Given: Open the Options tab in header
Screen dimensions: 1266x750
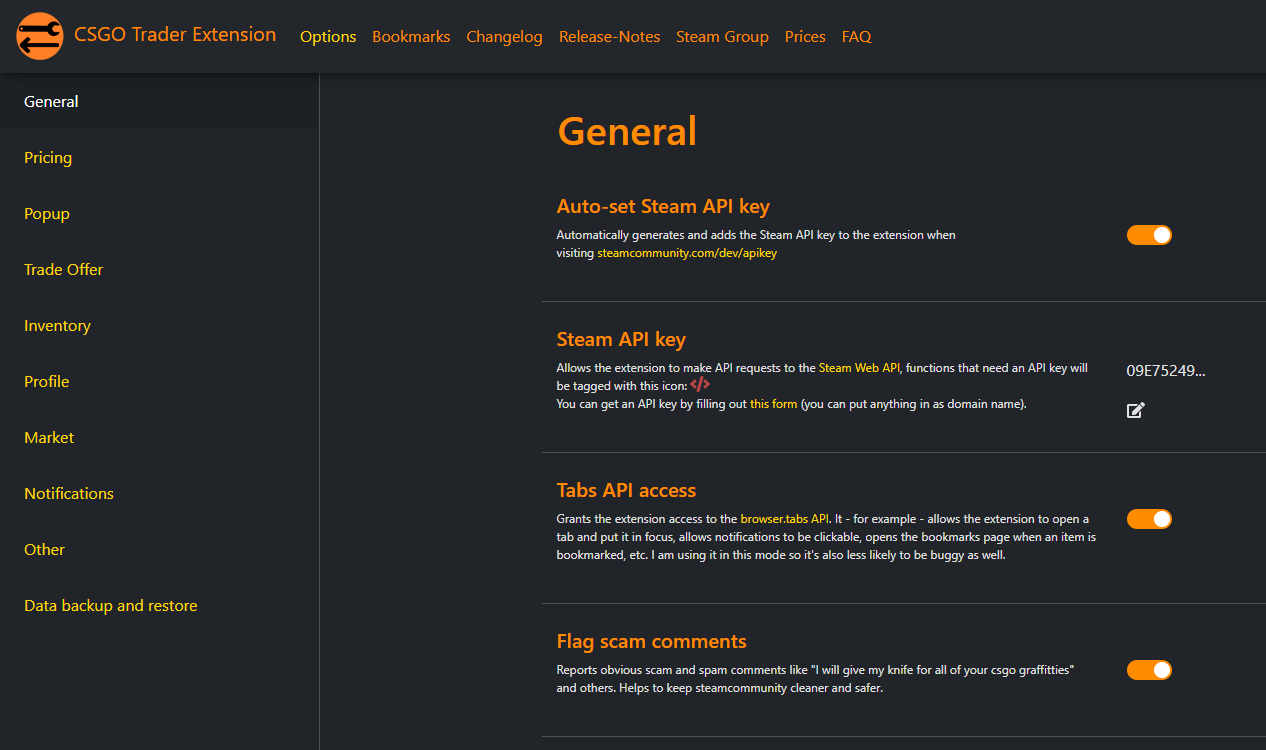Looking at the screenshot, I should (x=328, y=37).
